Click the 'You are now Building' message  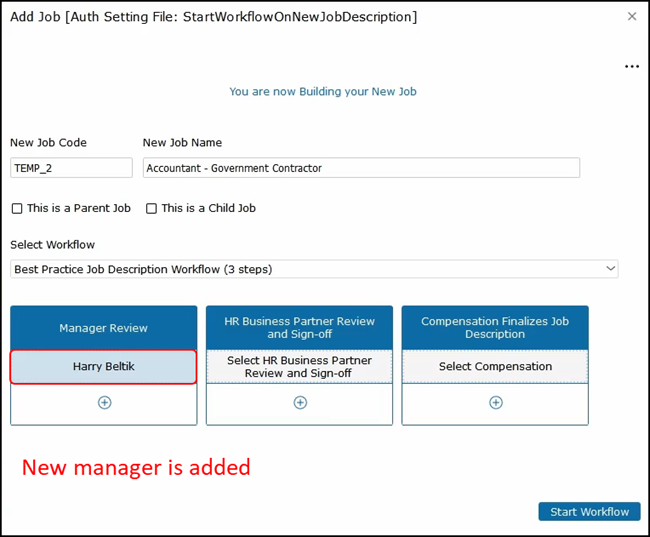(x=323, y=91)
